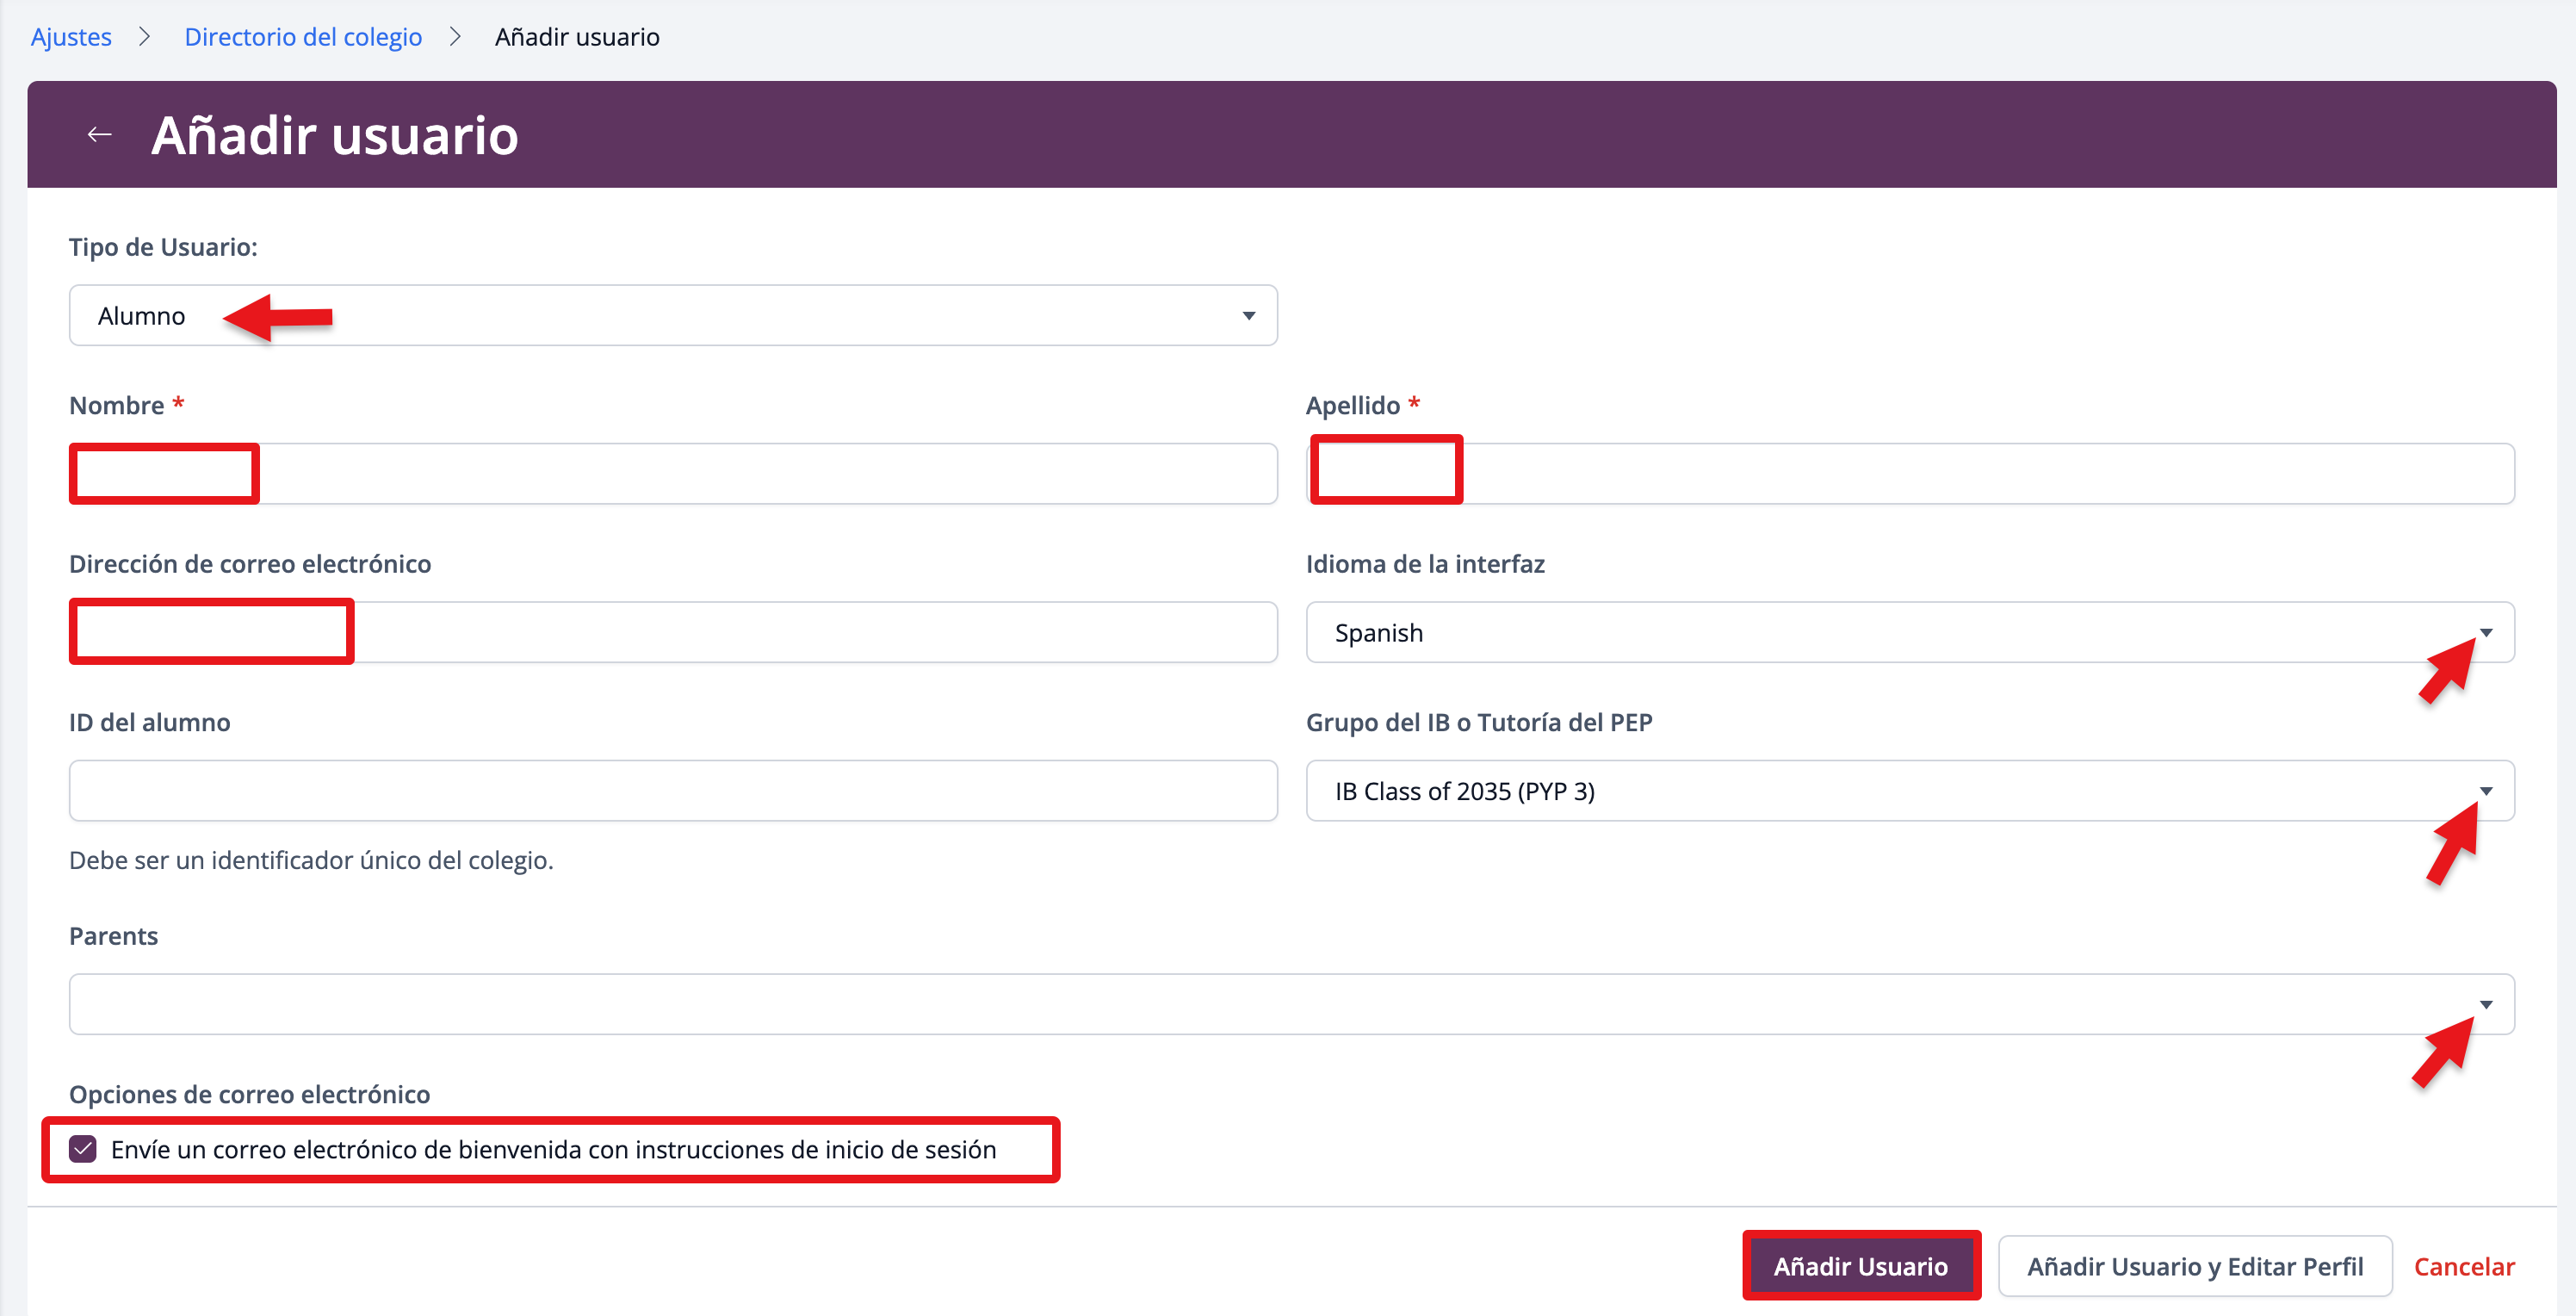Toggle the welcome email checkbox
Image resolution: width=2576 pixels, height=1316 pixels.
[84, 1149]
